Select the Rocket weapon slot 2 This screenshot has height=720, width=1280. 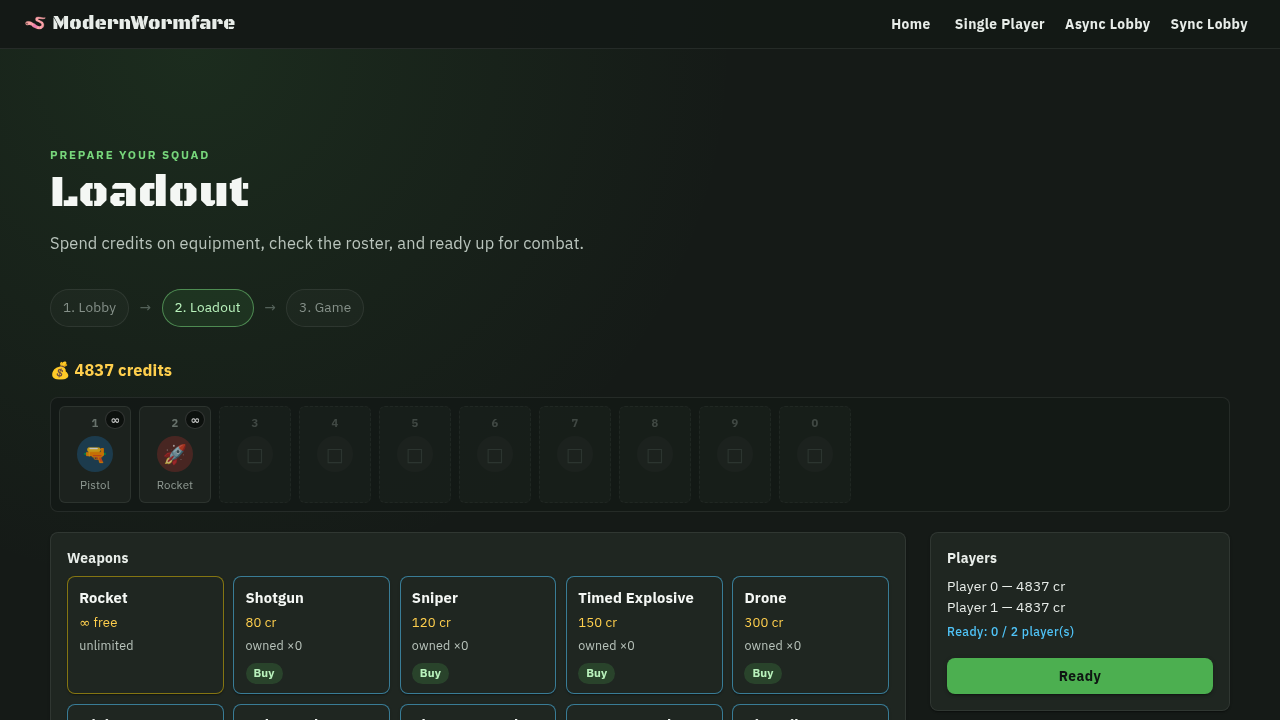pyautogui.click(x=175, y=454)
